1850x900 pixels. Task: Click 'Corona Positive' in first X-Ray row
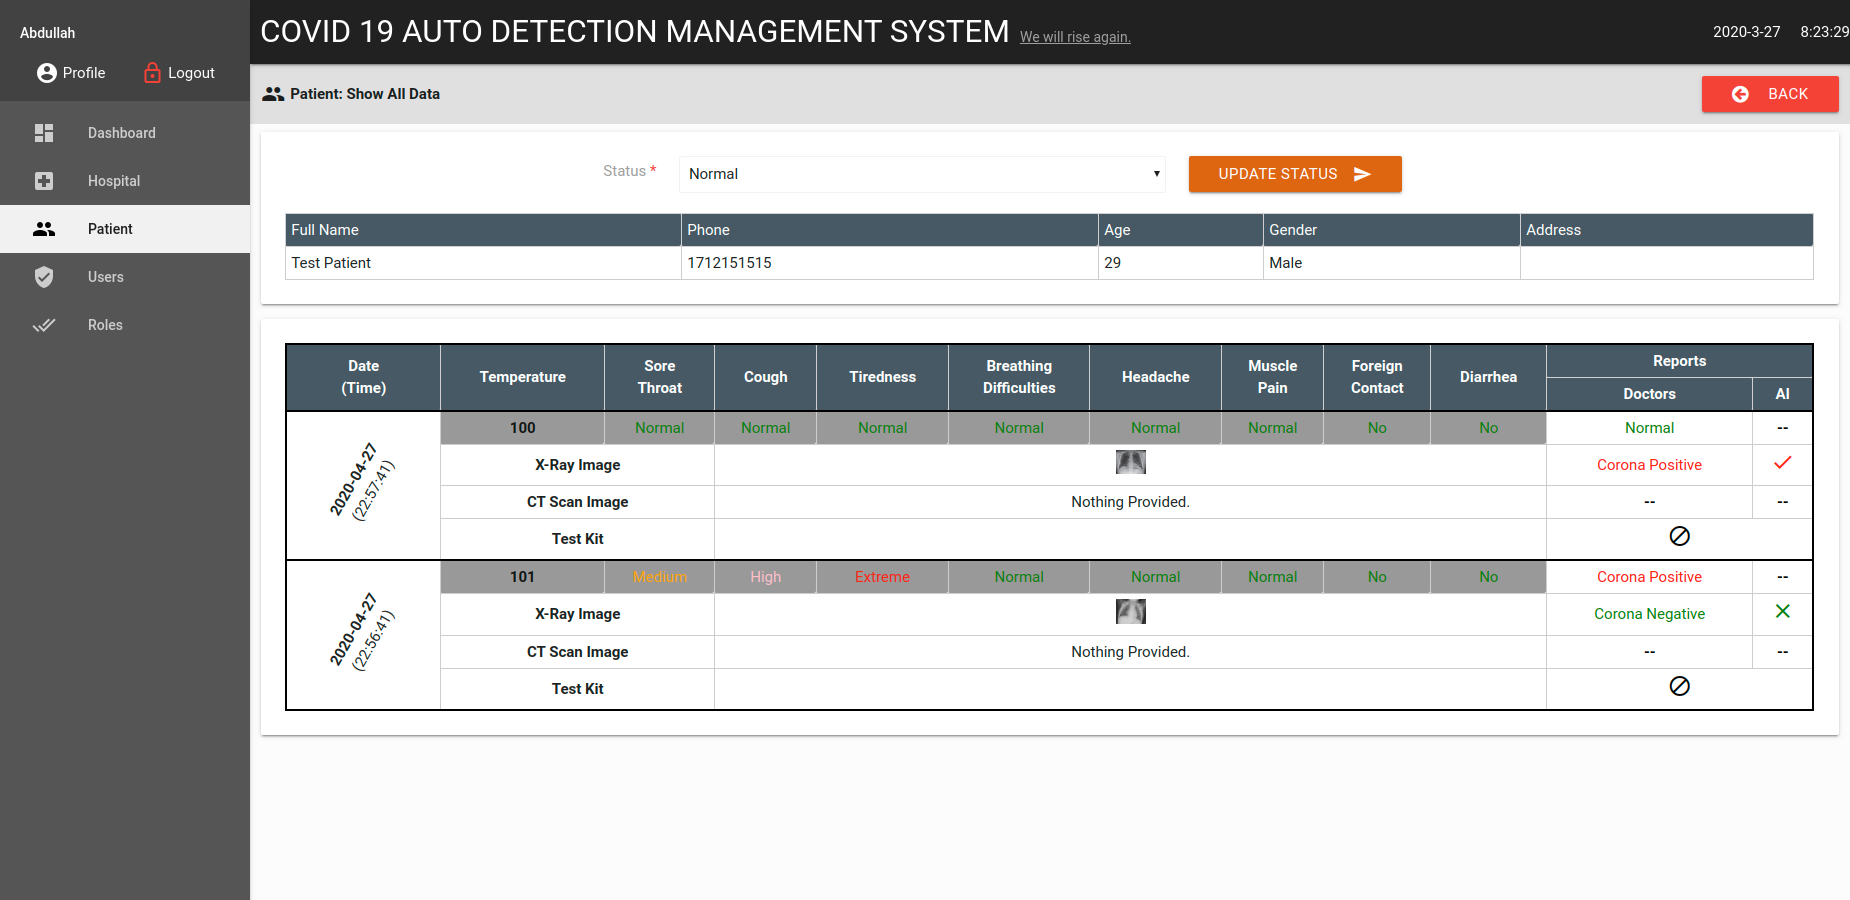point(1649,465)
